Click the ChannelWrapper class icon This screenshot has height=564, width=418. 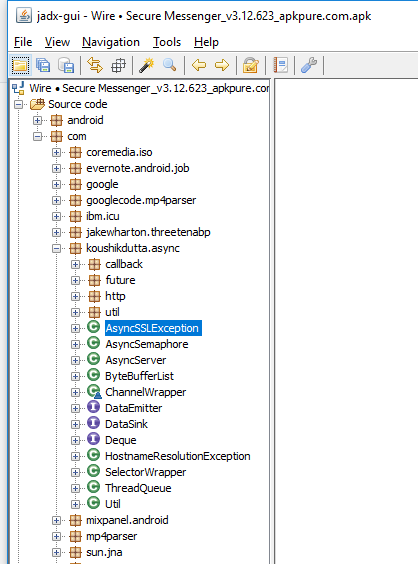coord(94,391)
